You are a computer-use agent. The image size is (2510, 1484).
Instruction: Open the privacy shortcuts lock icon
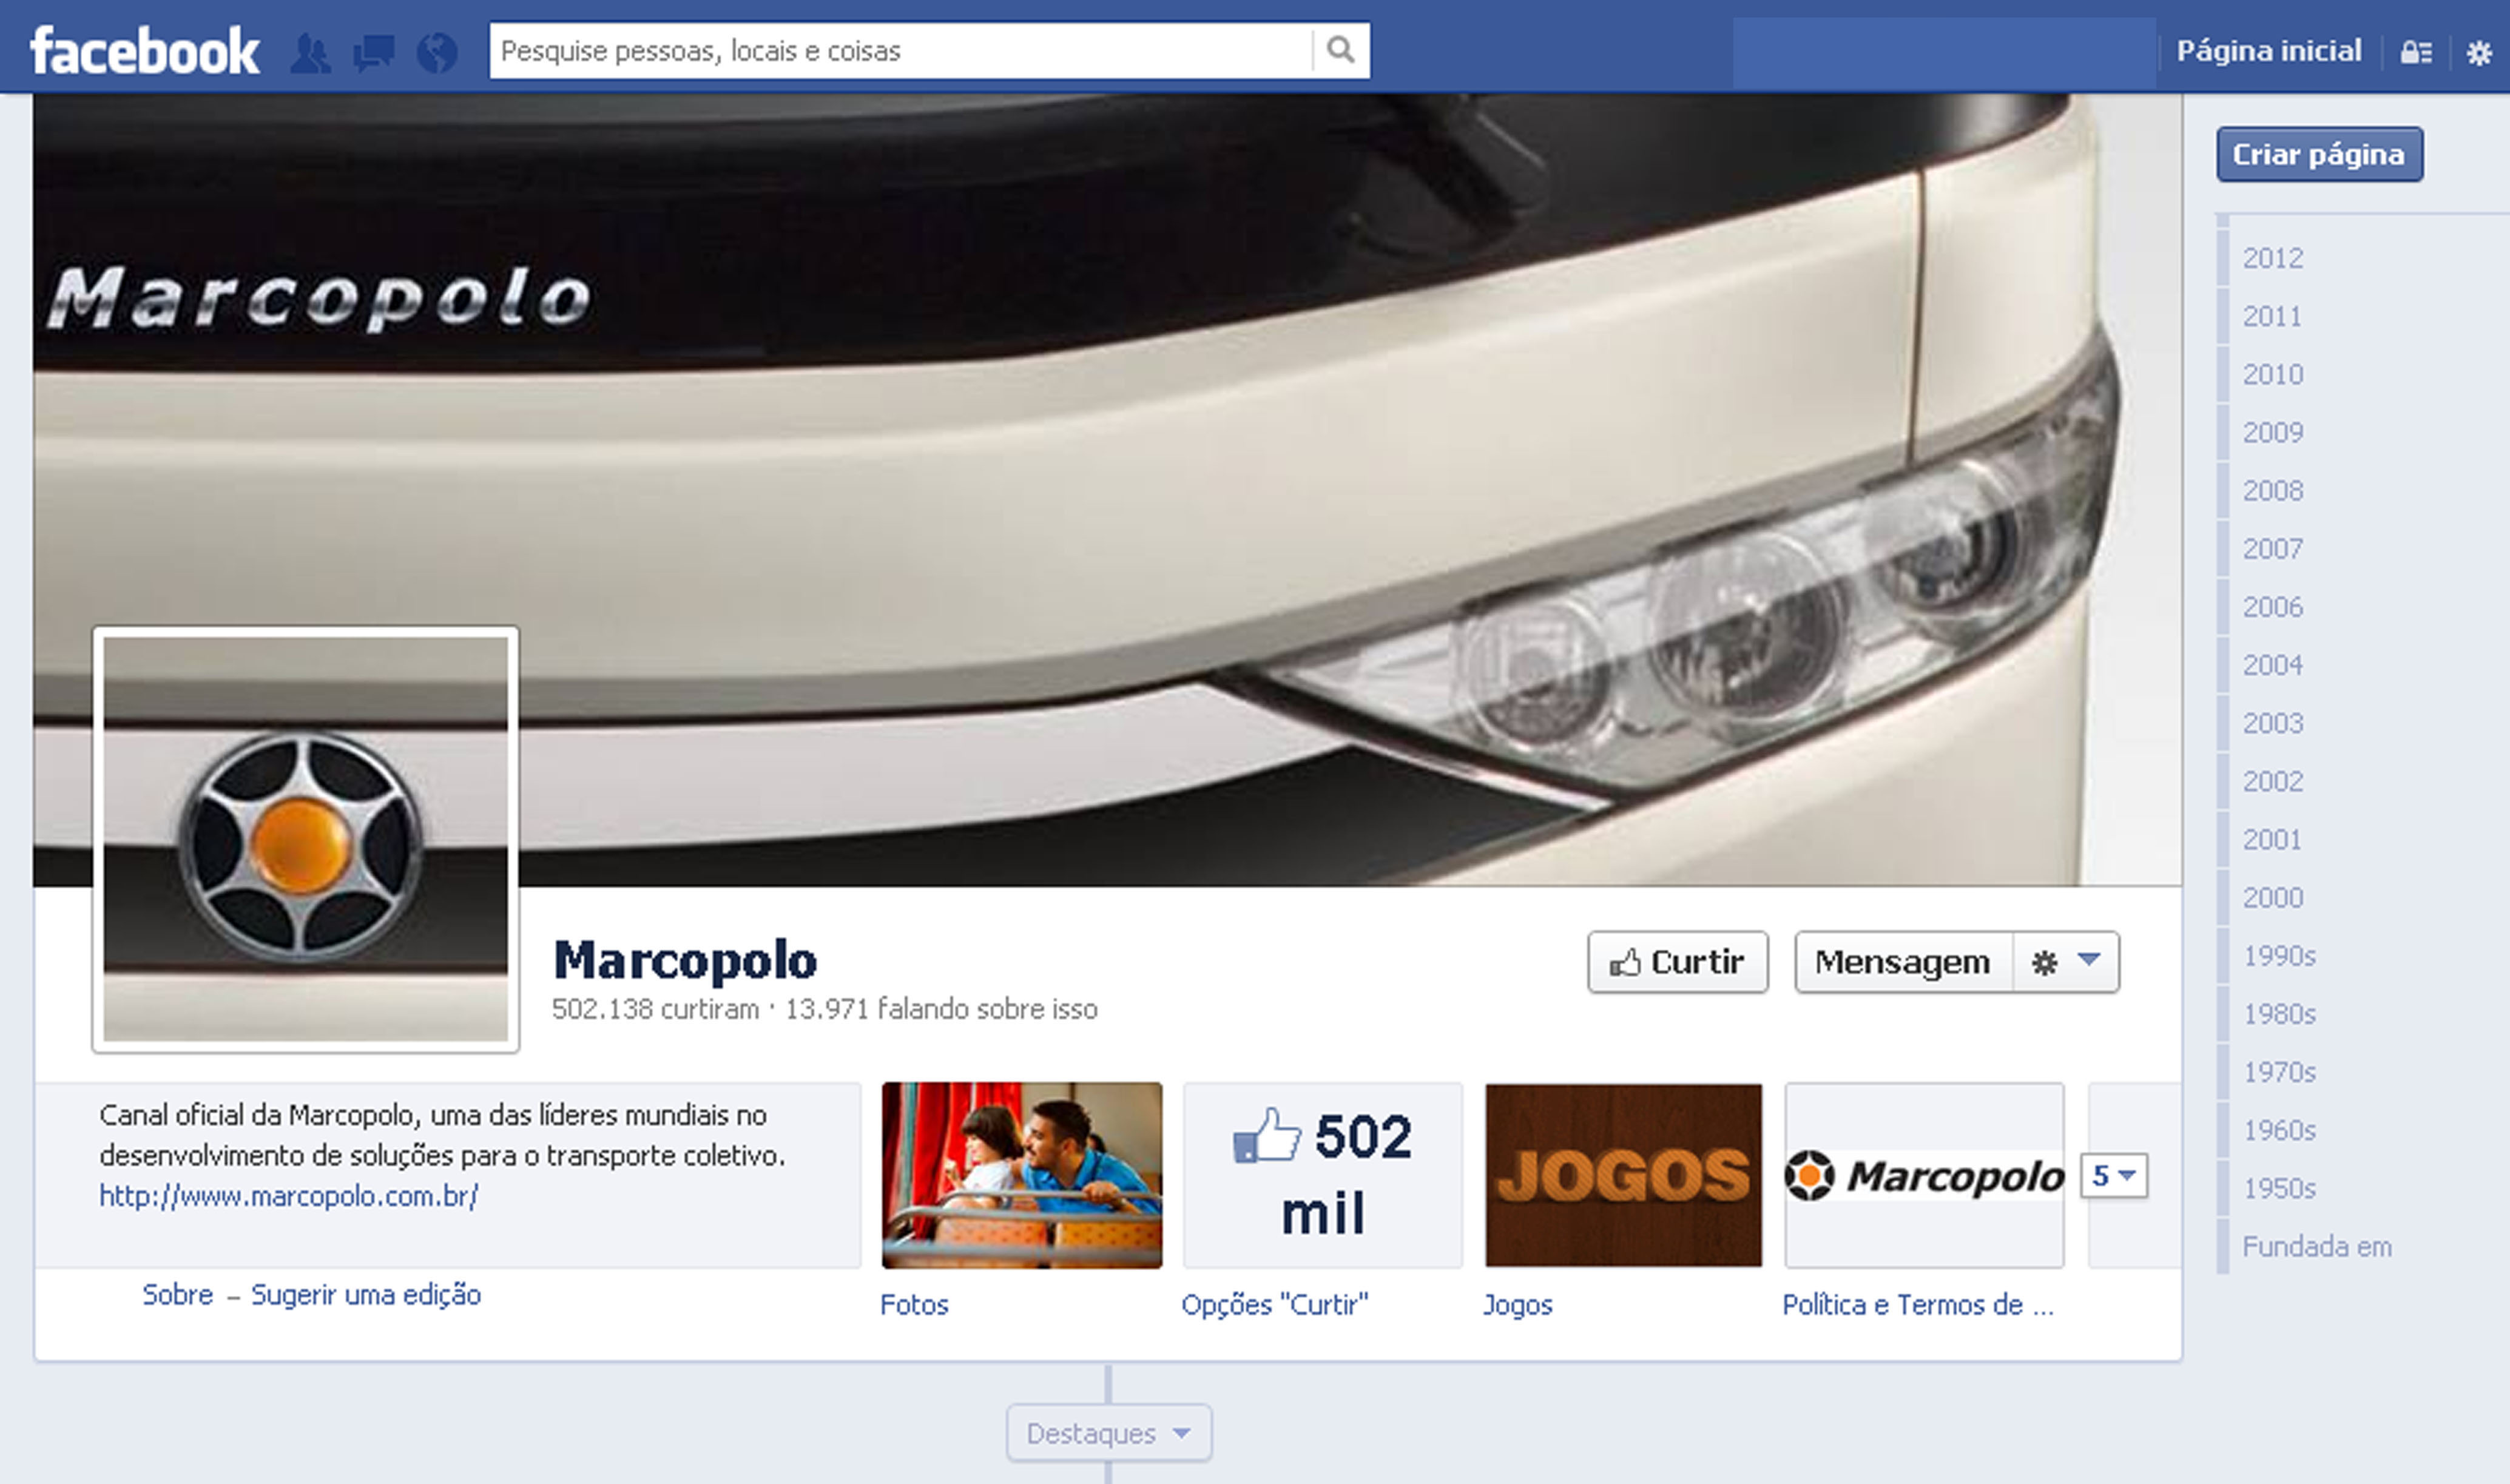pos(2416,52)
